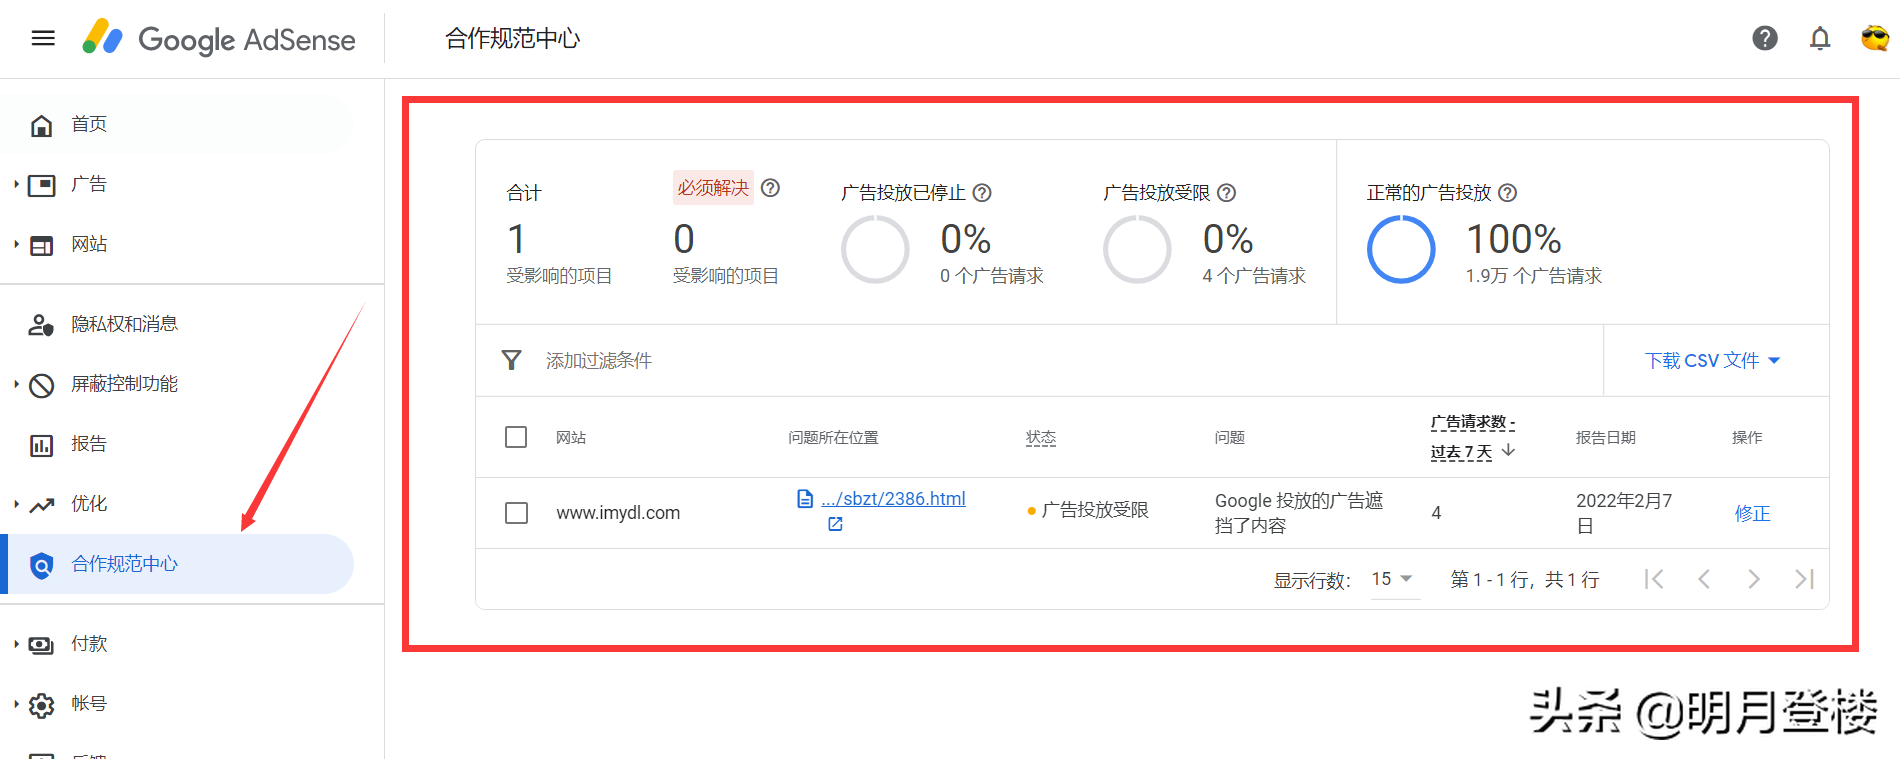Click the 广告投放受限 status cell
The width and height of the screenshot is (1900, 759).
click(x=1088, y=510)
